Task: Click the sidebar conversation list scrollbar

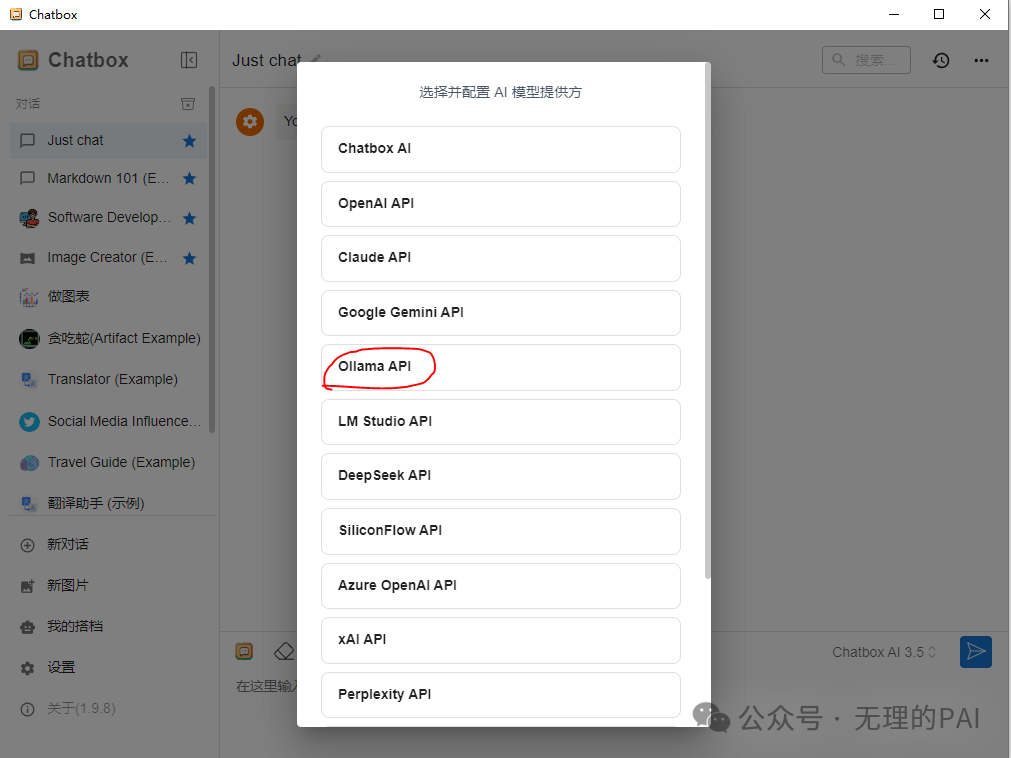Action: tap(211, 260)
